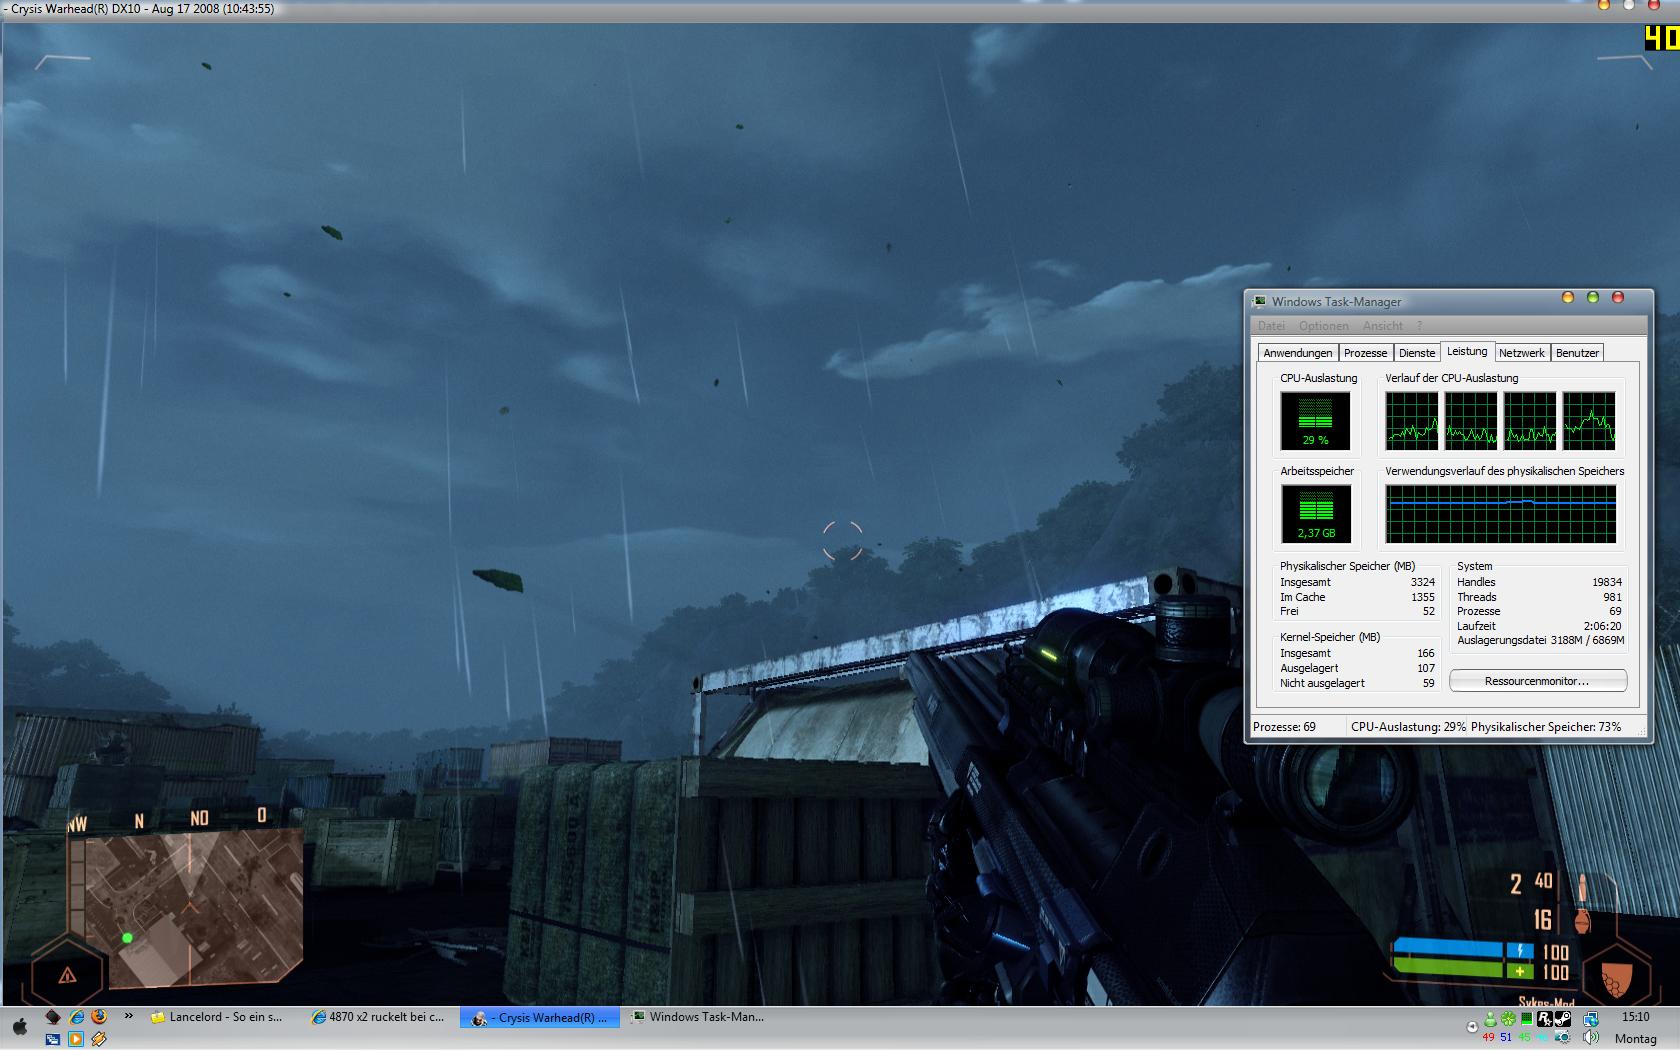Click the Im Cache value 1355

pos(1423,597)
